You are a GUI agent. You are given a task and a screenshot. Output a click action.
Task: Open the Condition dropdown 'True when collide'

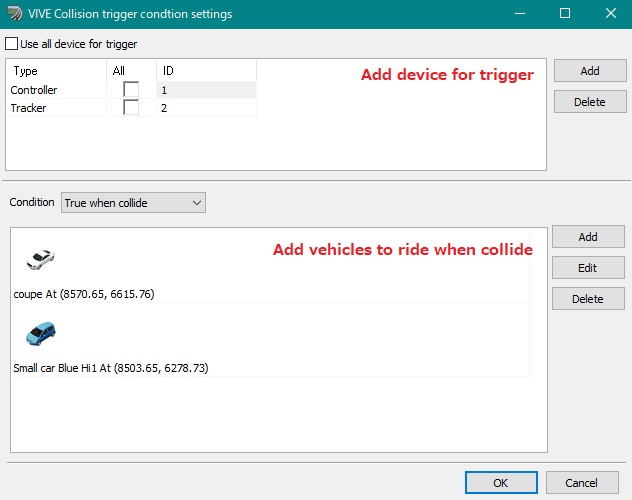(x=133, y=203)
